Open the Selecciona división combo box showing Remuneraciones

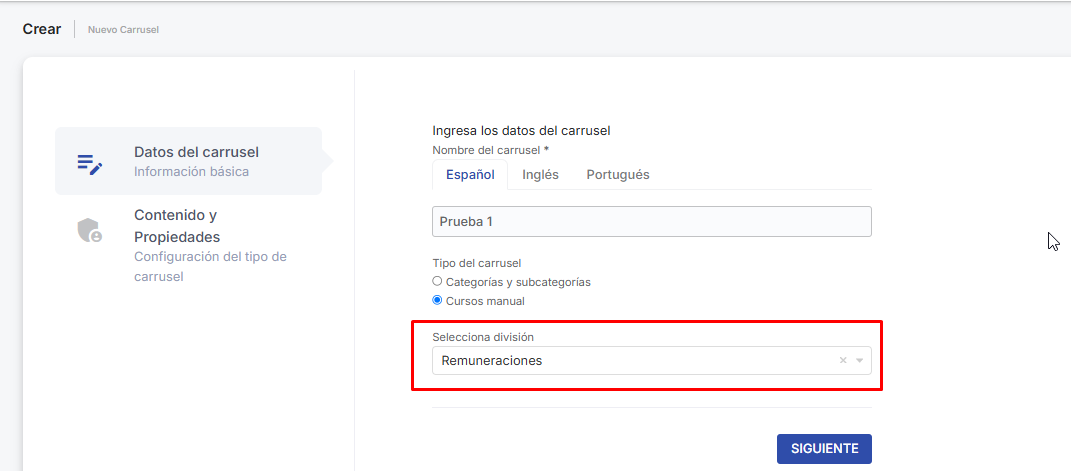point(630,361)
